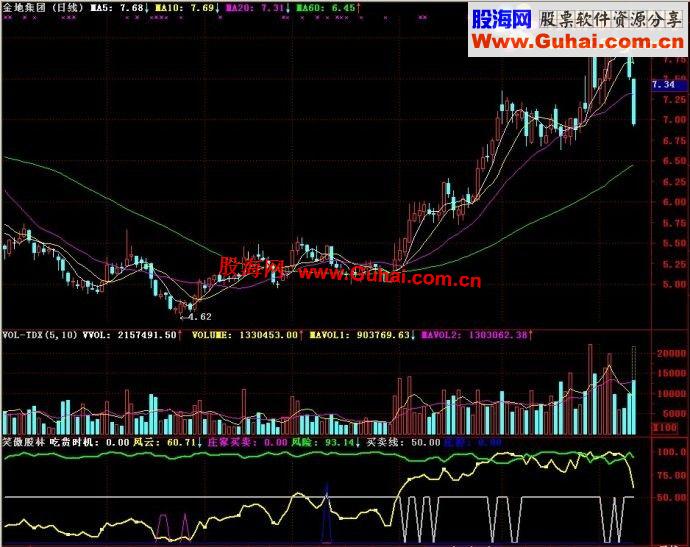Select the 庄家买卖: 0.00 indicator value
This screenshot has height=547, width=690.
point(245,442)
